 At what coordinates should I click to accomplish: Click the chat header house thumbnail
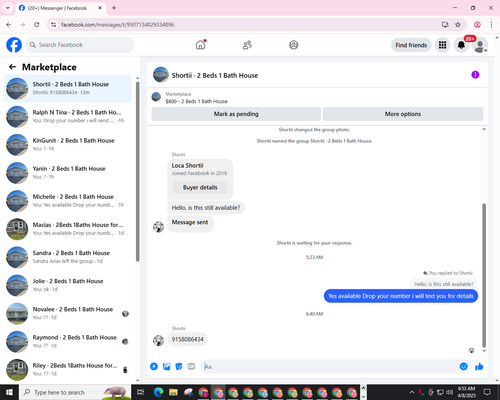pos(161,75)
